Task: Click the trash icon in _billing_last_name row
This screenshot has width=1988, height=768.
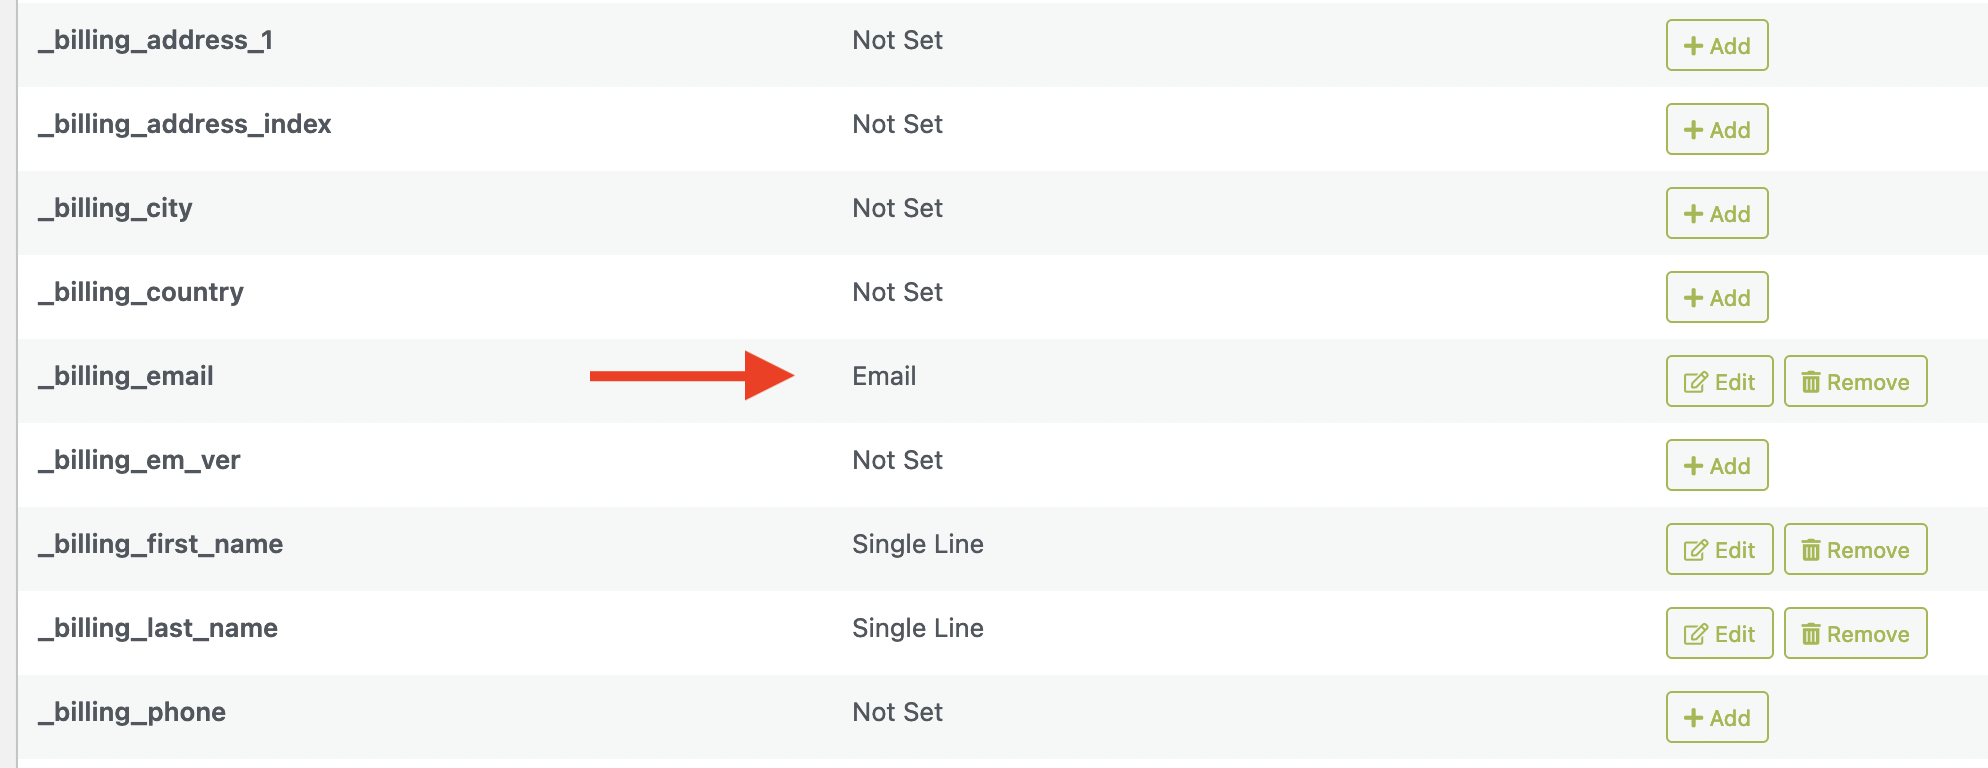Action: (x=1811, y=634)
